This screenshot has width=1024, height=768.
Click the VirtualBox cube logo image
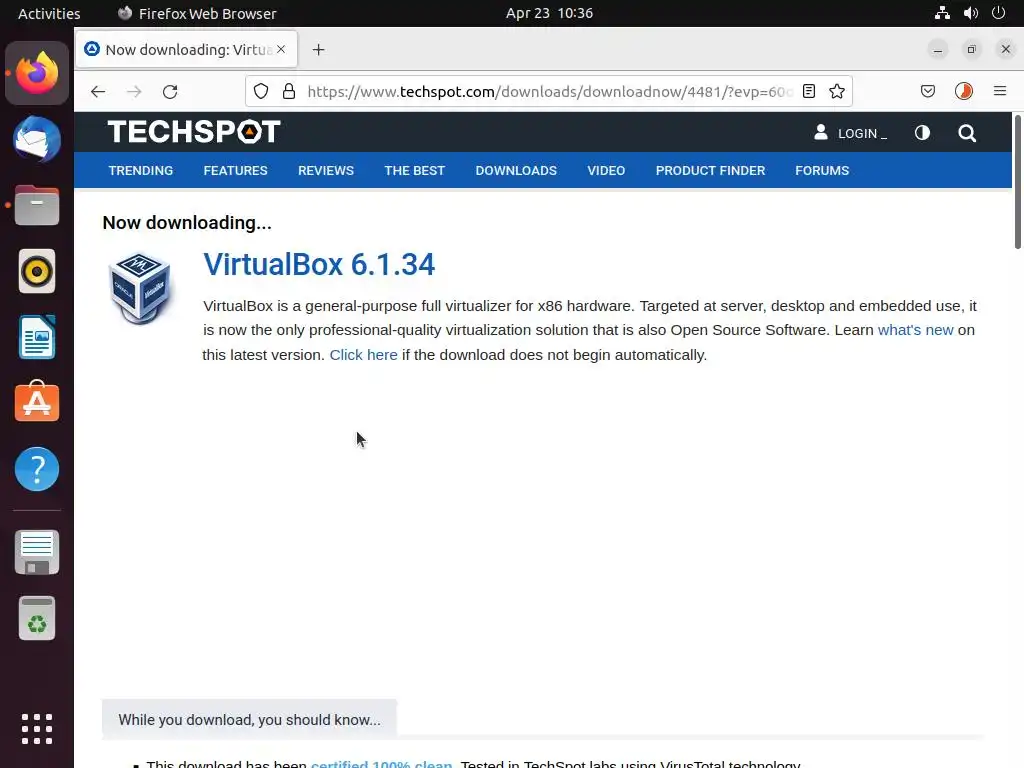140,289
